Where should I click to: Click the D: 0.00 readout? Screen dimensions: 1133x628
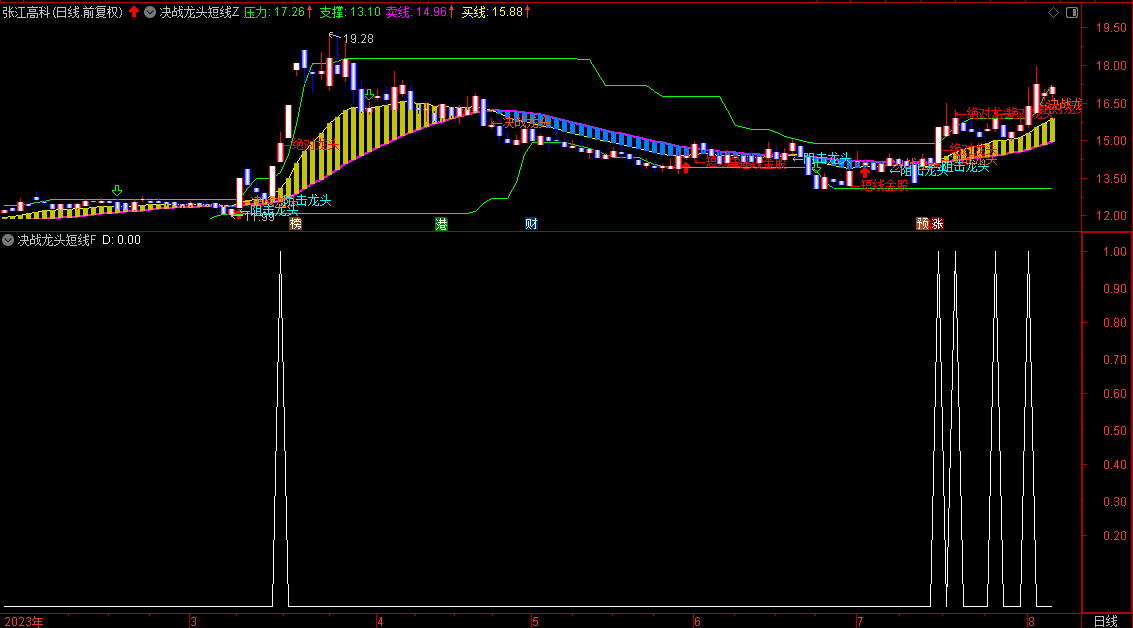(x=121, y=240)
